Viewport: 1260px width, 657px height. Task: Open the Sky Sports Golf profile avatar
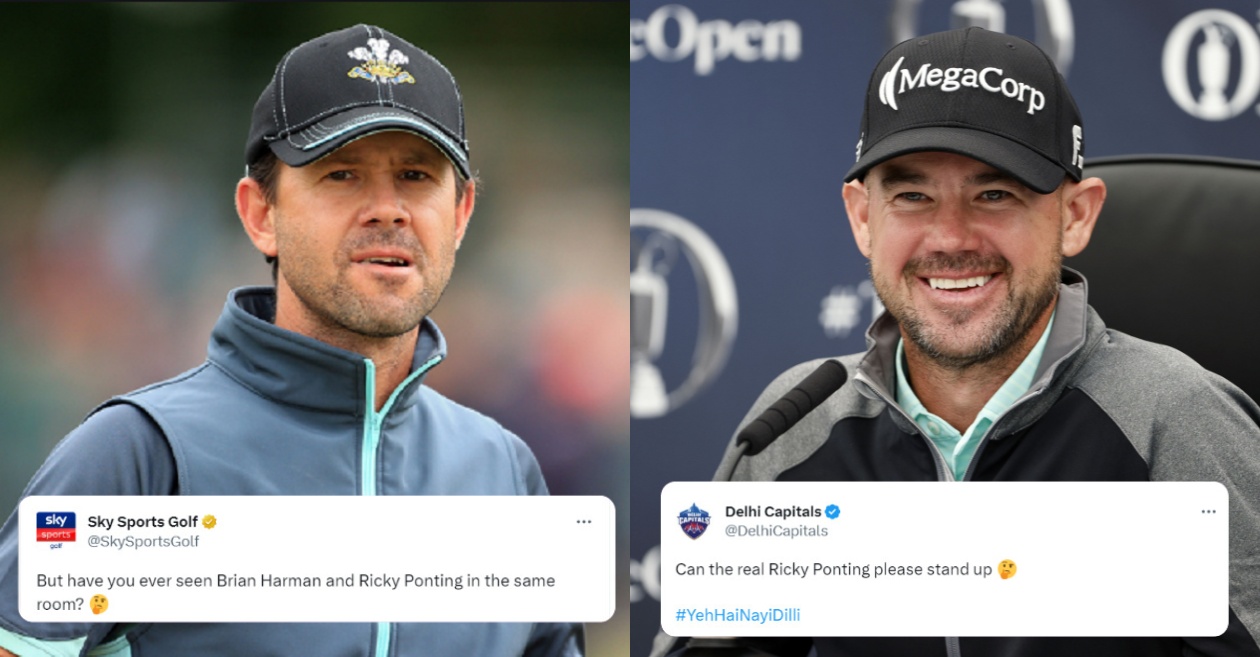click(56, 530)
